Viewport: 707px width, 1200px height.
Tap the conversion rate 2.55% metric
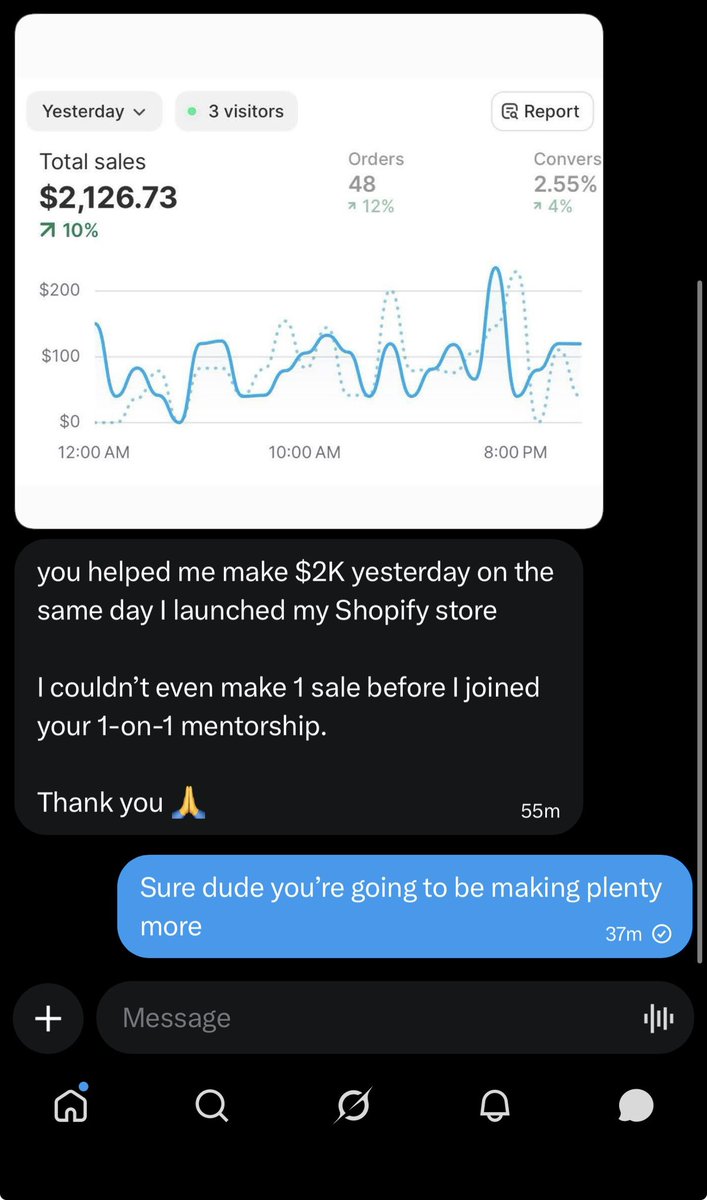tap(567, 183)
